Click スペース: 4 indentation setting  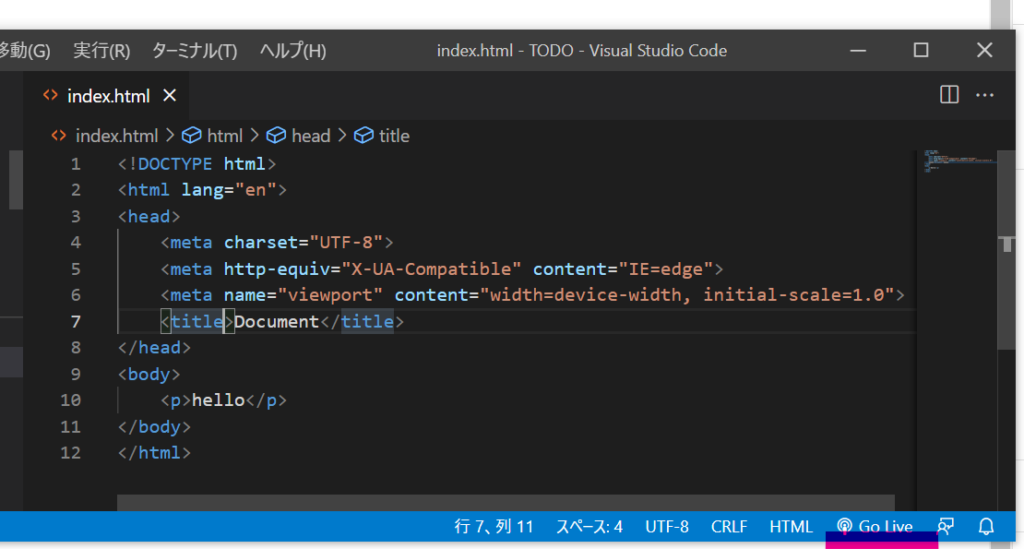point(589,526)
